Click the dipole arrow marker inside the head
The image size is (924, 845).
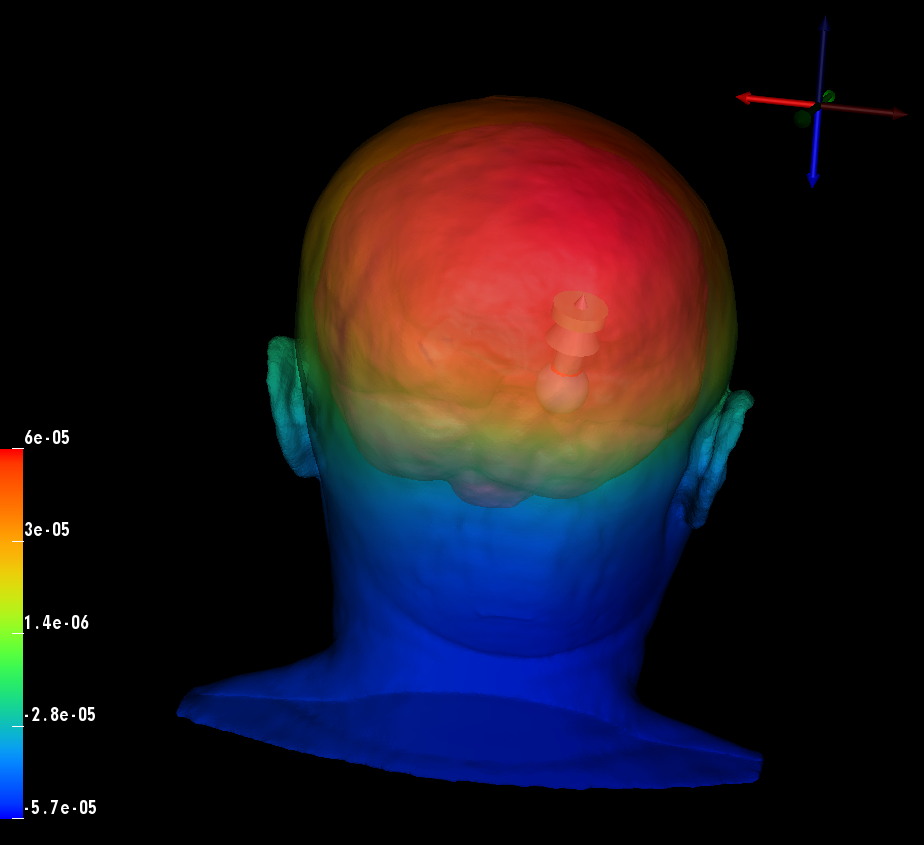click(x=572, y=351)
